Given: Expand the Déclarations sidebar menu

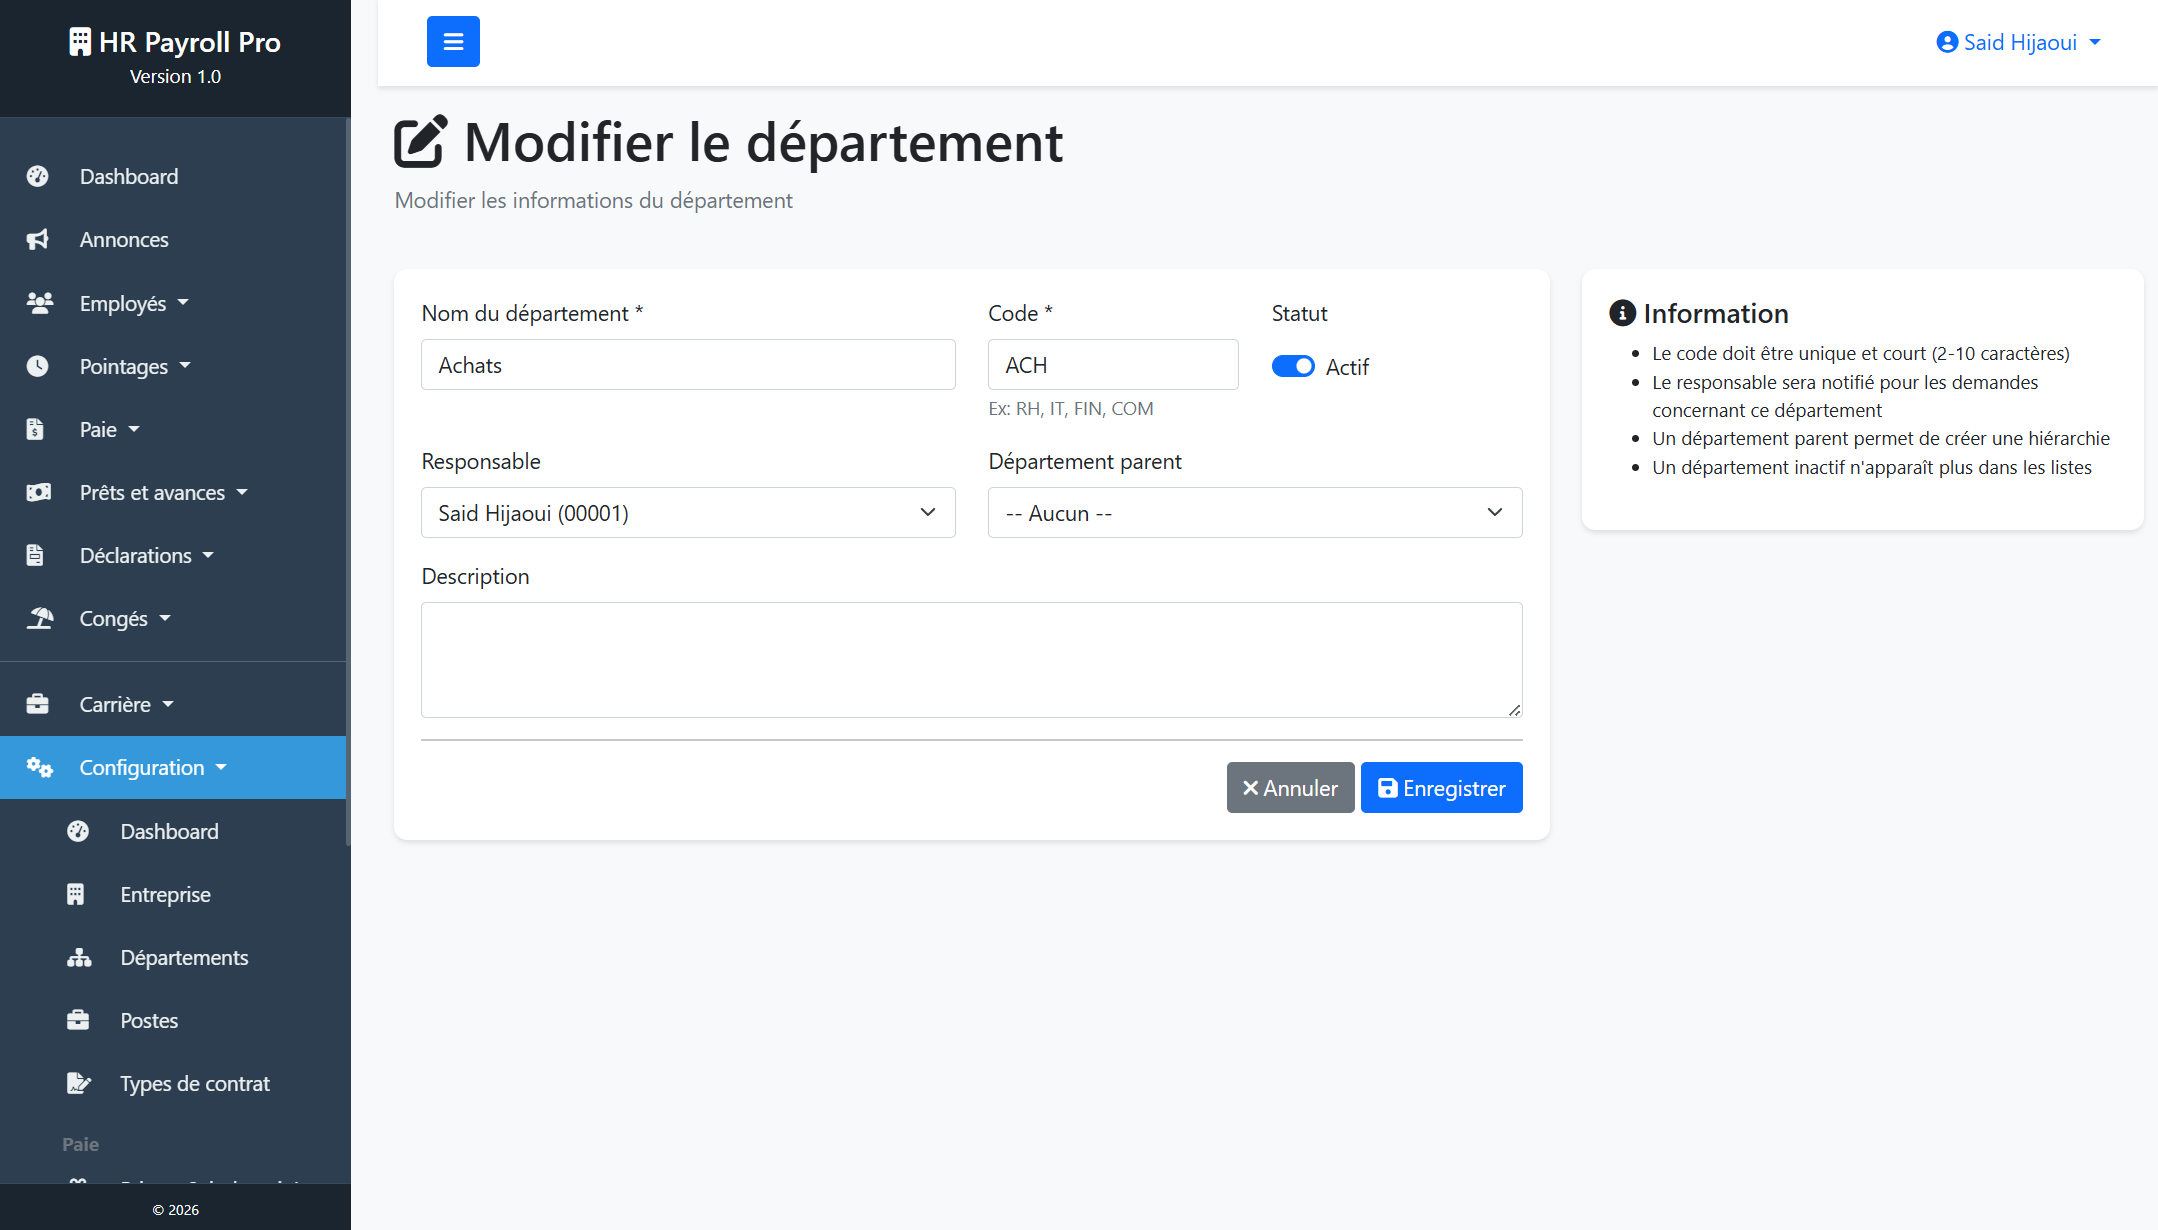Looking at the screenshot, I should [x=173, y=555].
